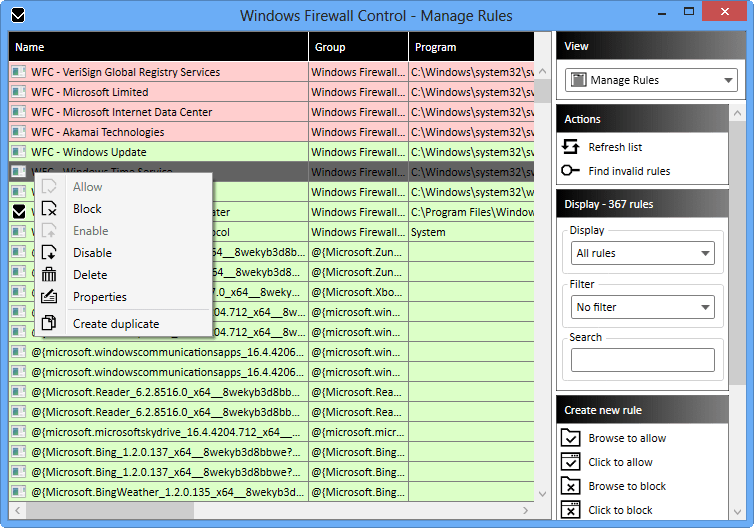Click the horizontal scrollbar right arrow
Screen dimensions: 754x528
click(525, 510)
